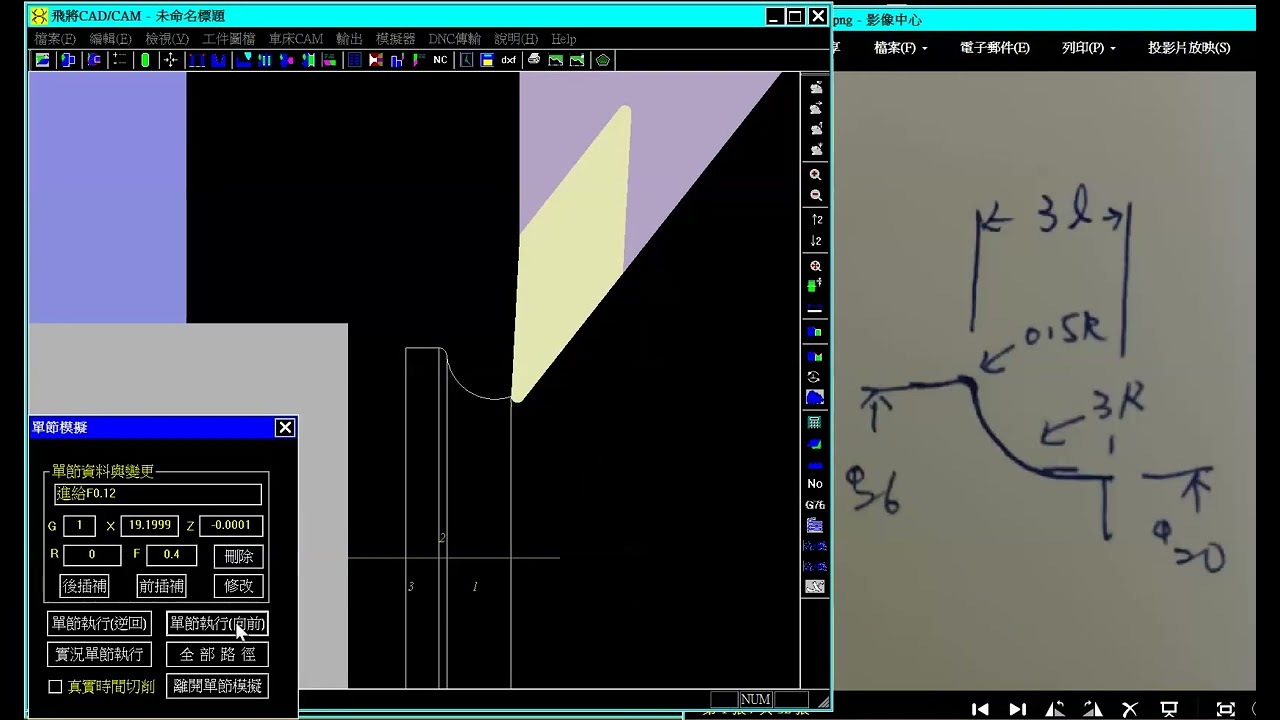Click rotate counterclockwise icon in photo viewer

click(1055, 709)
